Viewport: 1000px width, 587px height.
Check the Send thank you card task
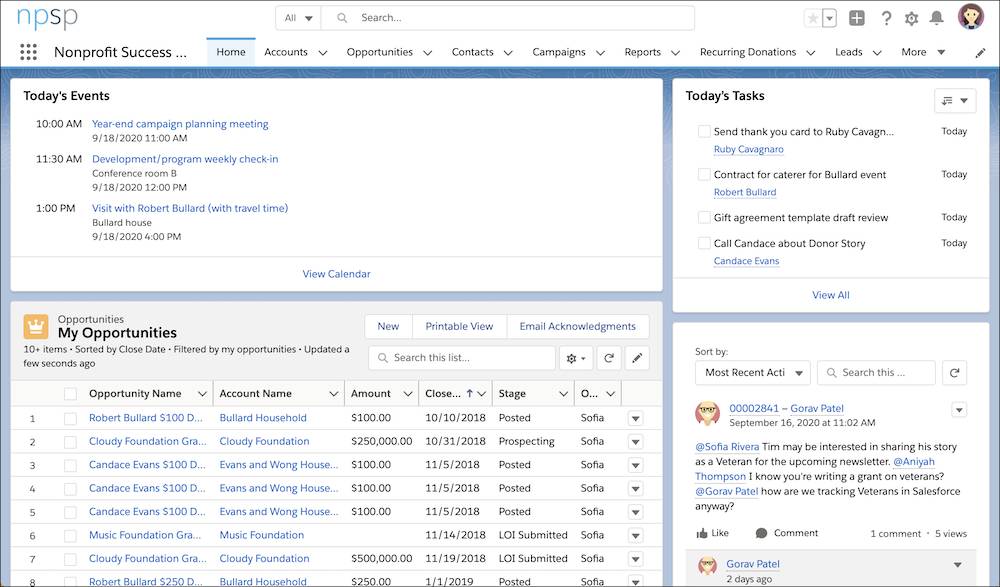pyautogui.click(x=704, y=131)
